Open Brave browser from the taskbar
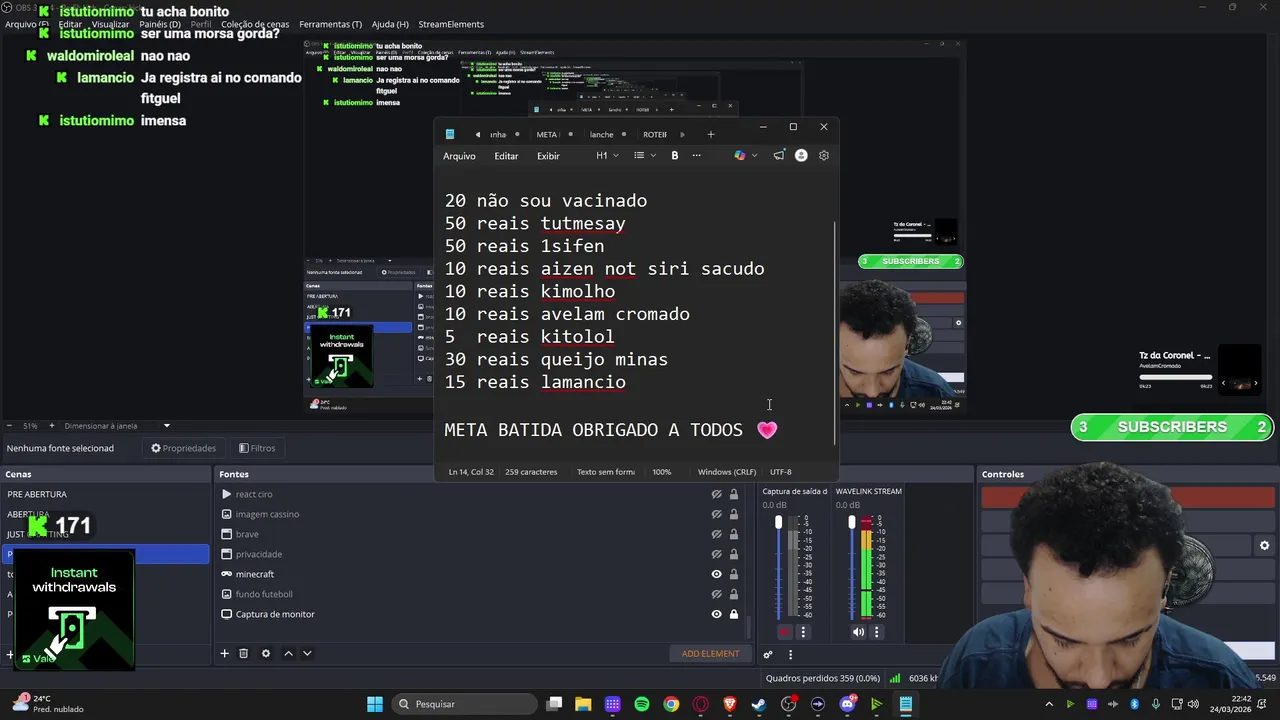This screenshot has width=1280, height=720. click(730, 704)
